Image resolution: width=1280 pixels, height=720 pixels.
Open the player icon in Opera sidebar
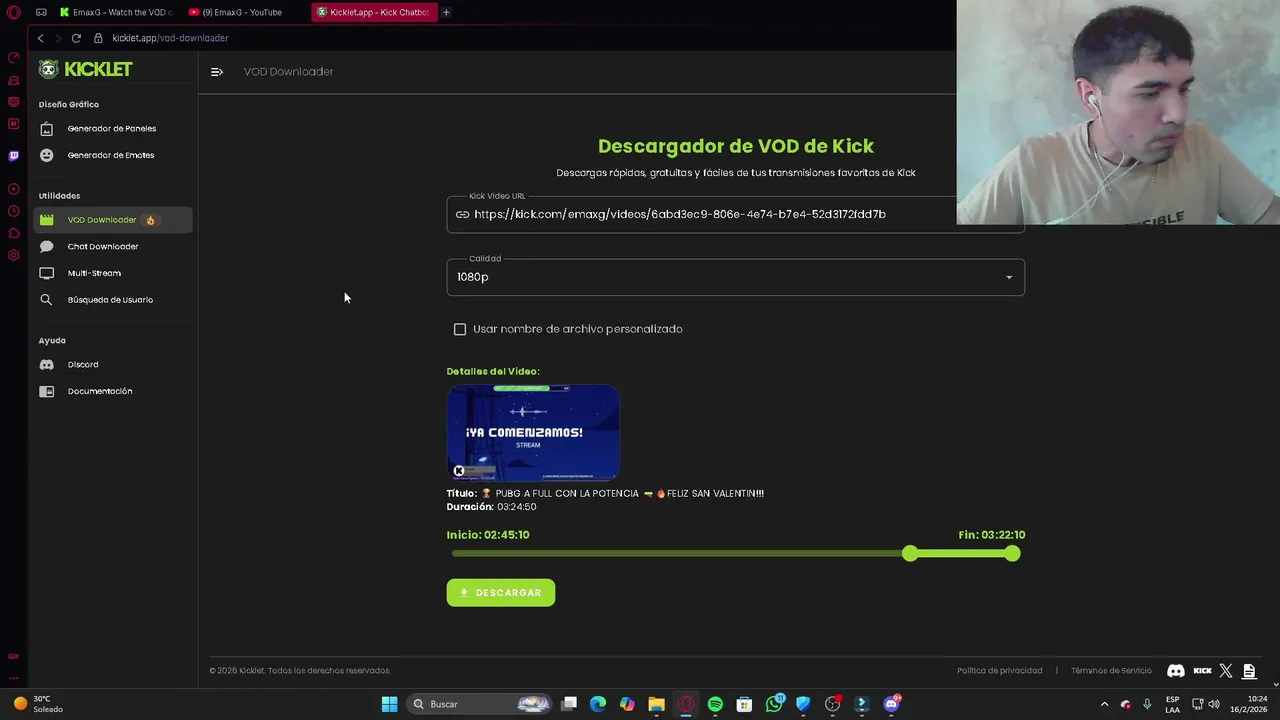click(14, 189)
